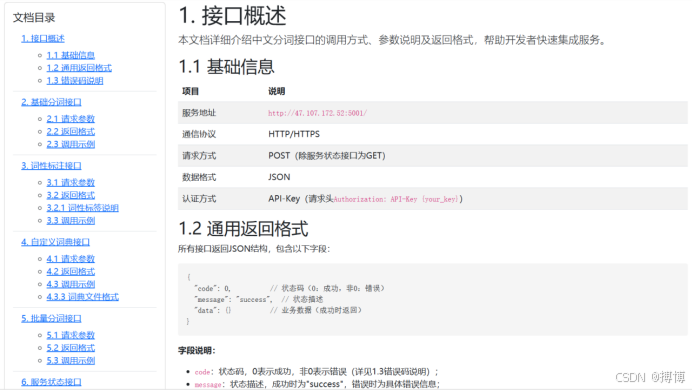The height and width of the screenshot is (391, 693).
Task: Click the '文档目录' sidebar title
Action: [x=34, y=18]
